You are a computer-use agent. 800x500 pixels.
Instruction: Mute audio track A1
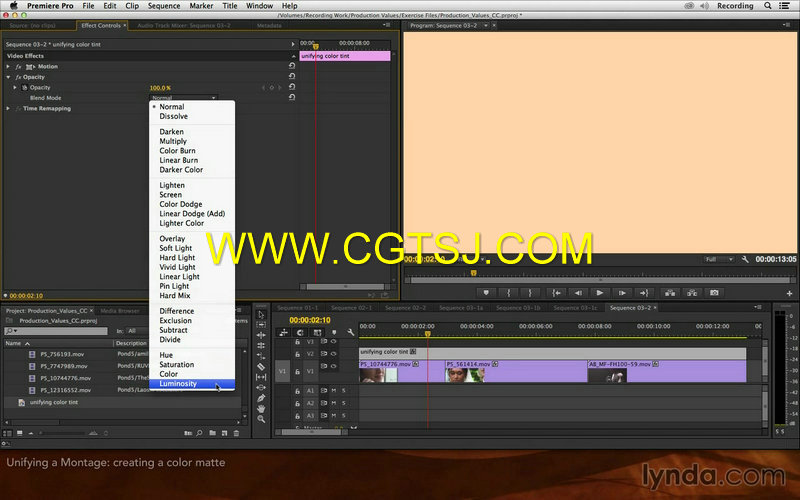click(334, 390)
